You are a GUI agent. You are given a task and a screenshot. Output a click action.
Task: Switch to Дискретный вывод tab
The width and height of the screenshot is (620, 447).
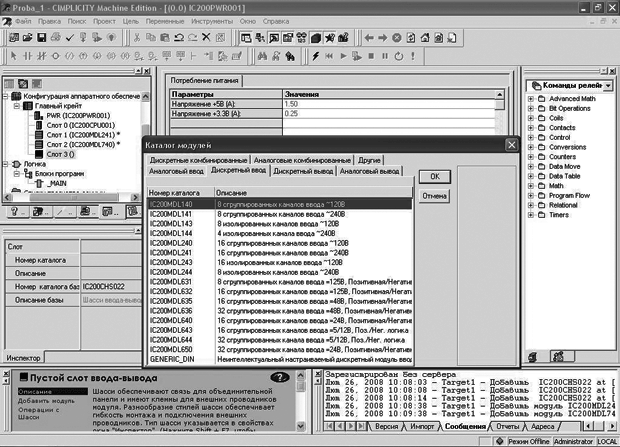click(303, 171)
